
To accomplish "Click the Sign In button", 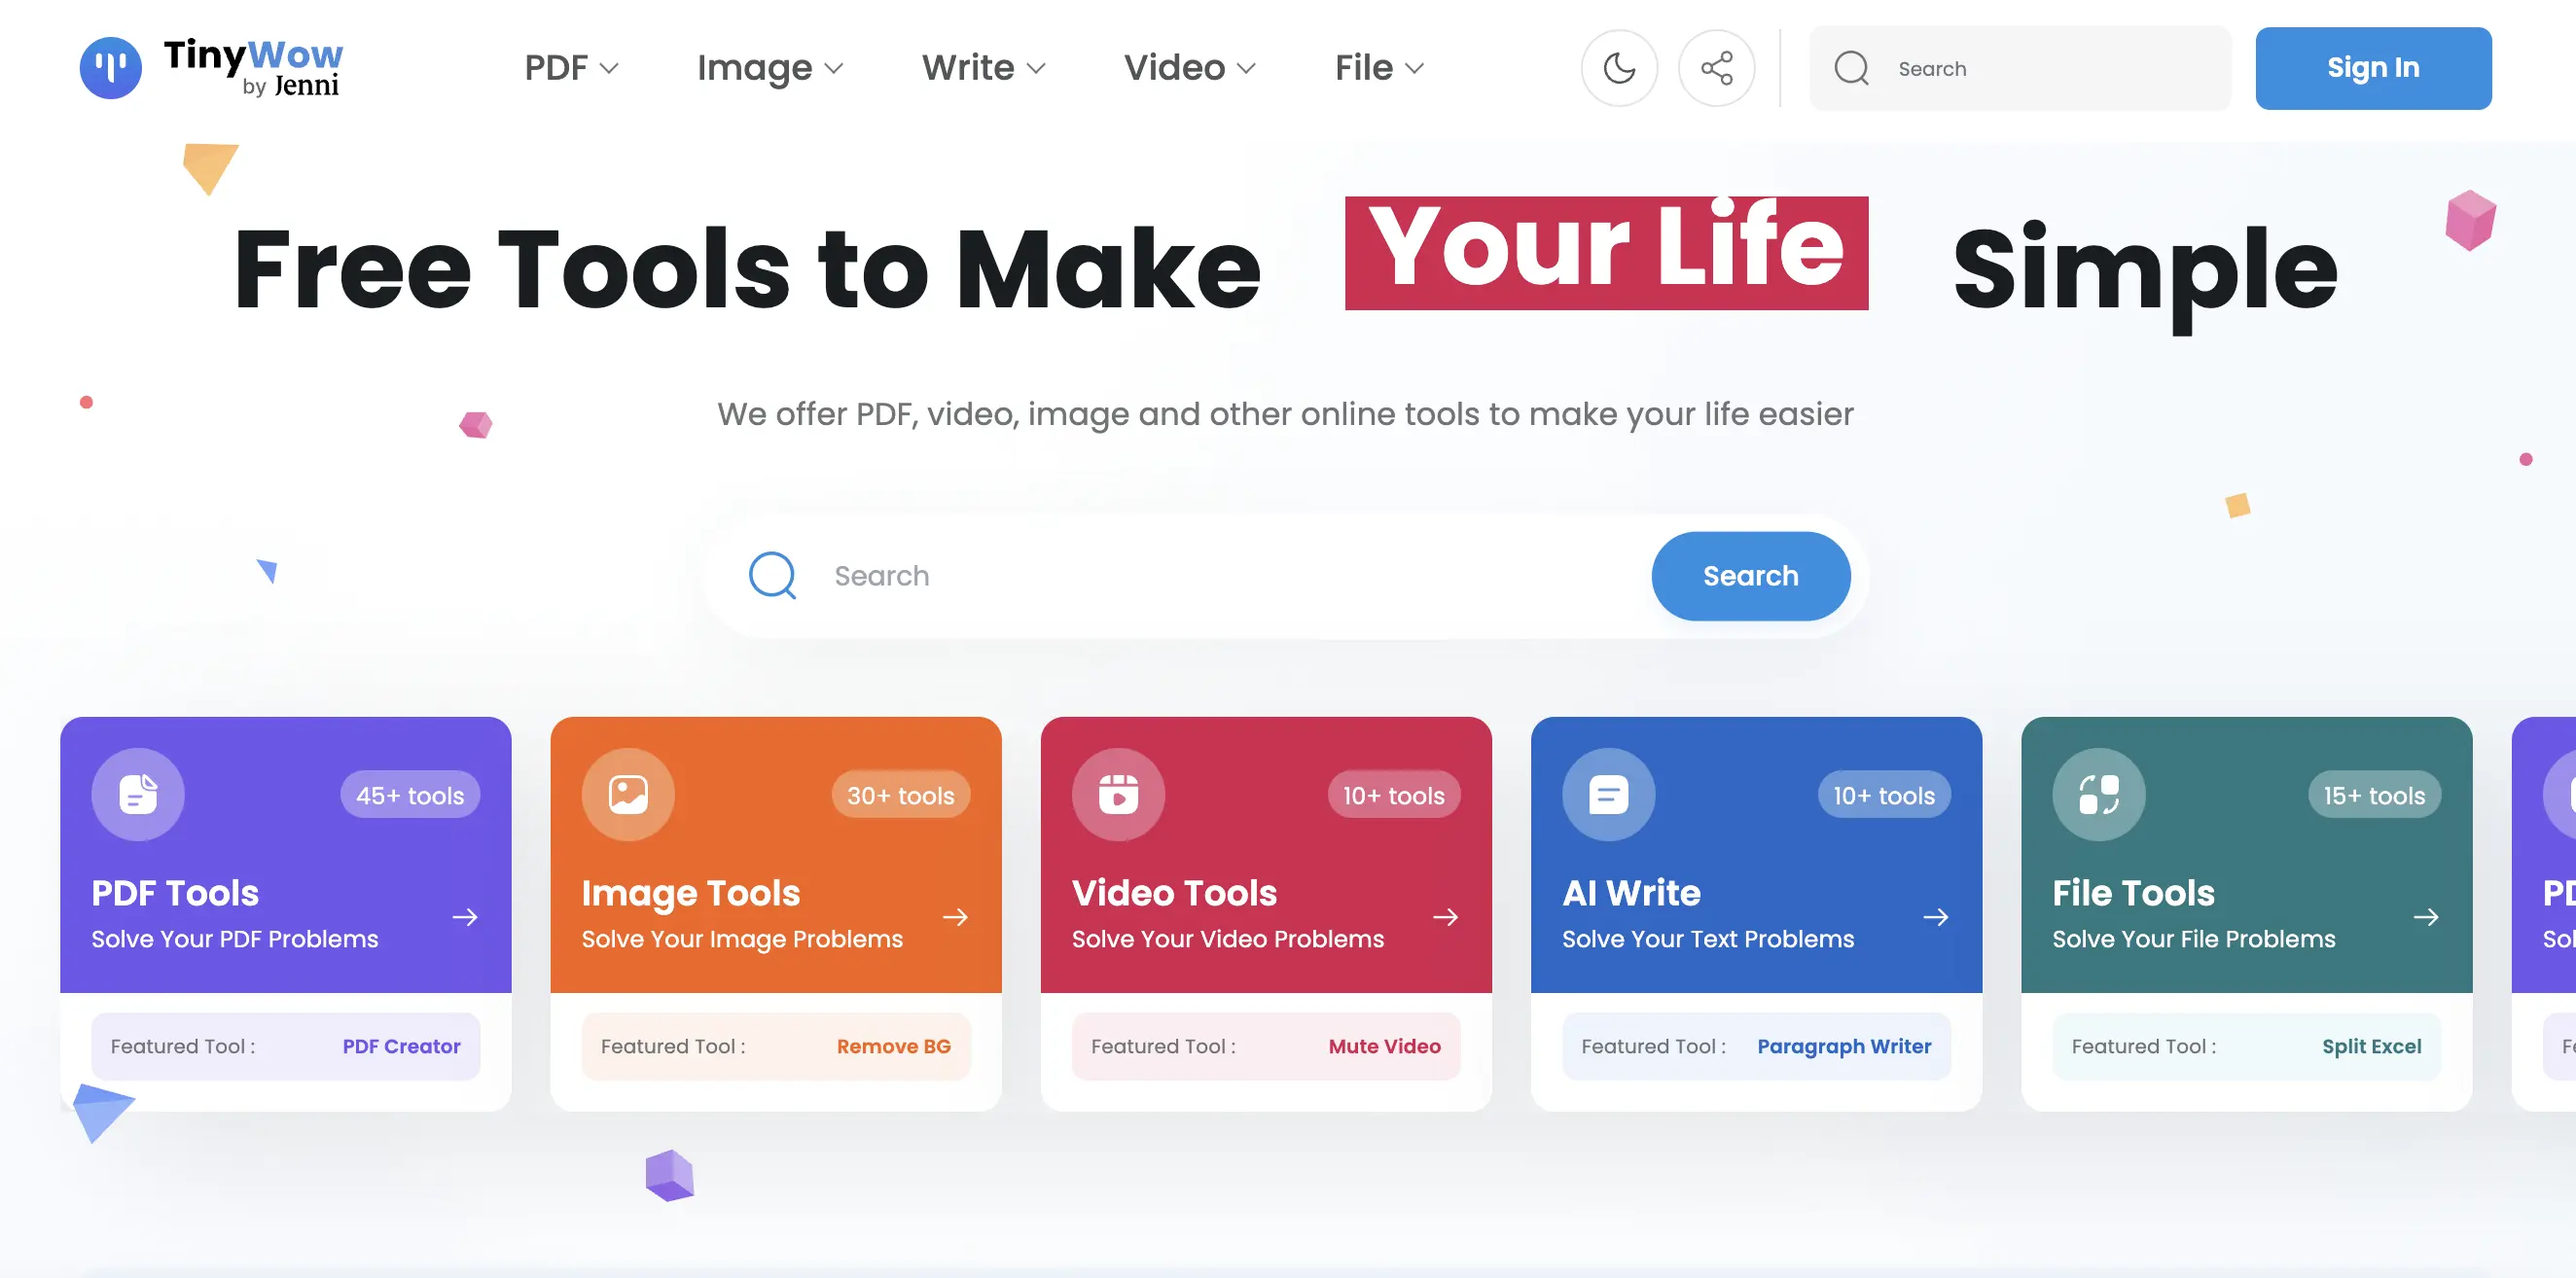I will [x=2372, y=68].
